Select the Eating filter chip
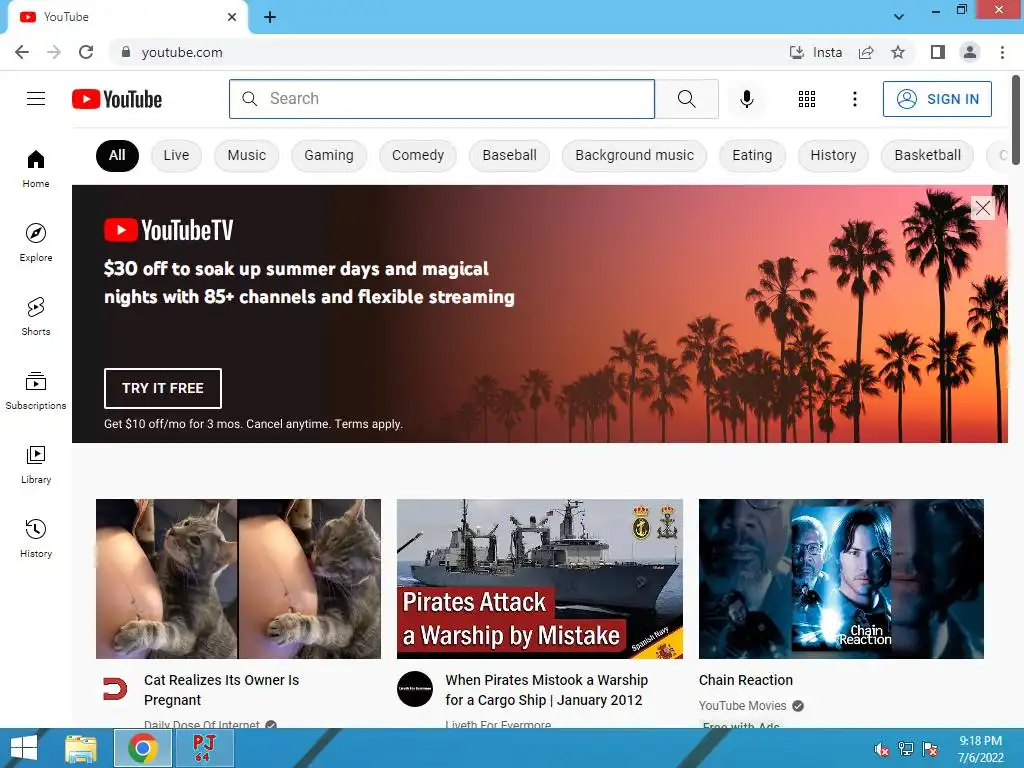The height and width of the screenshot is (768, 1024). coord(752,155)
